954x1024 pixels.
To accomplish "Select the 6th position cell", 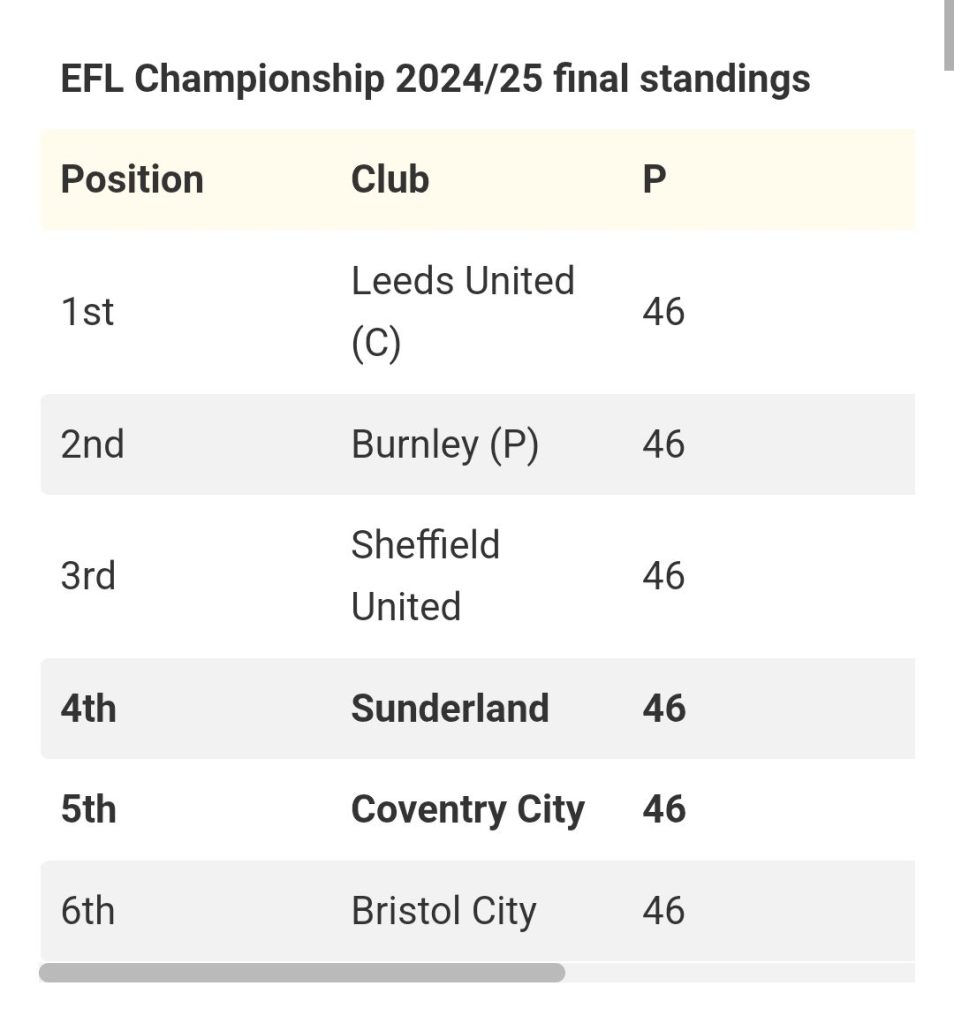I will 87,911.
